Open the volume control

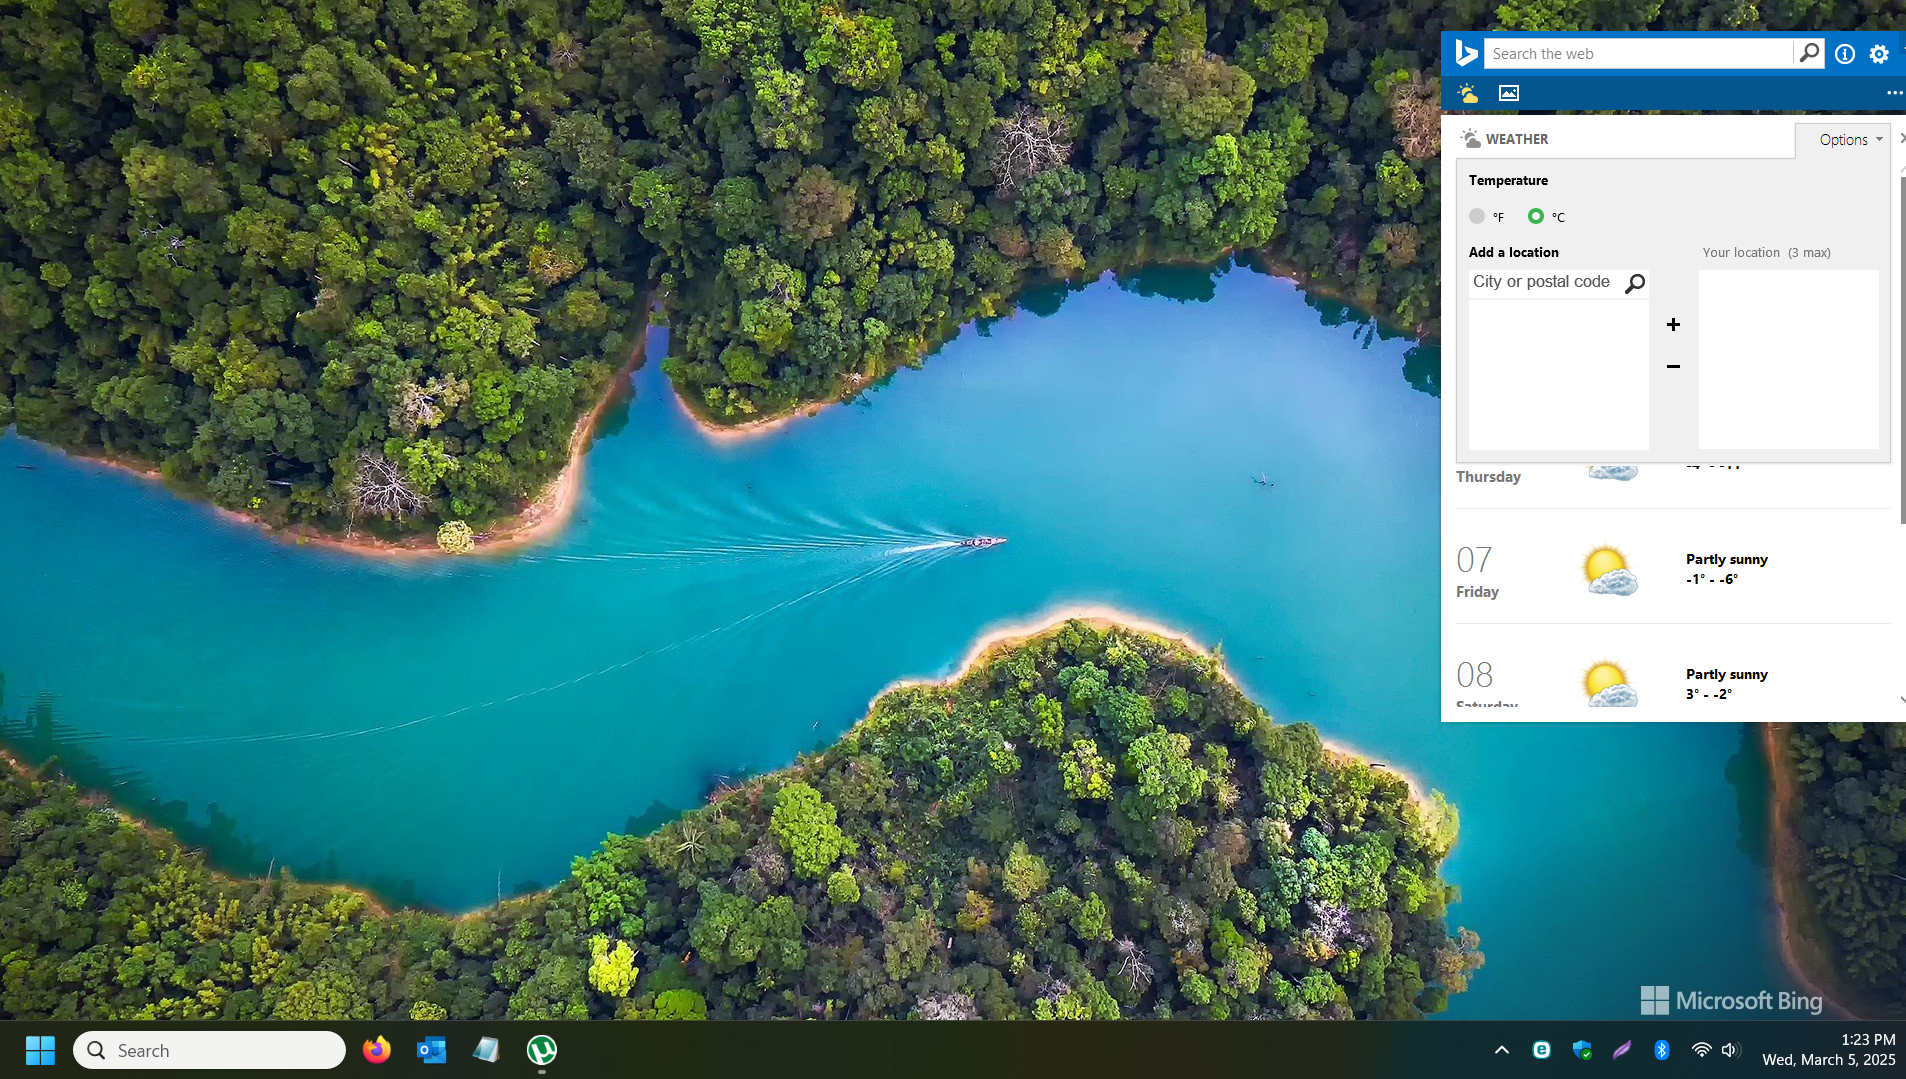point(1731,1050)
